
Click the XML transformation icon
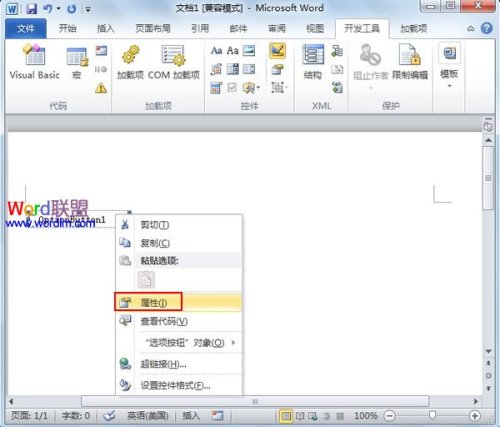pos(337,69)
